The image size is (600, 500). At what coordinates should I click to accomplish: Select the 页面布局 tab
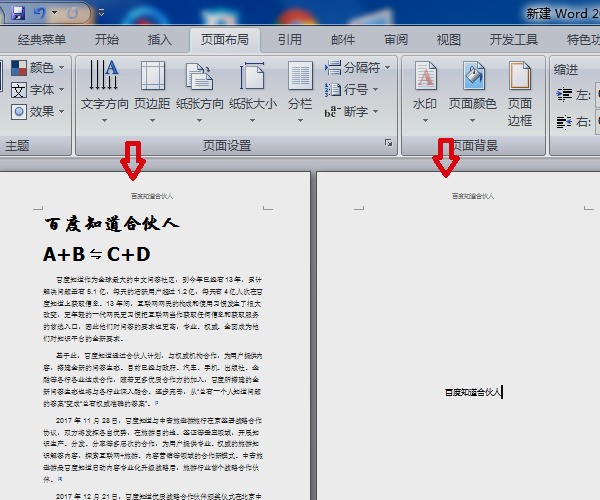(225, 39)
